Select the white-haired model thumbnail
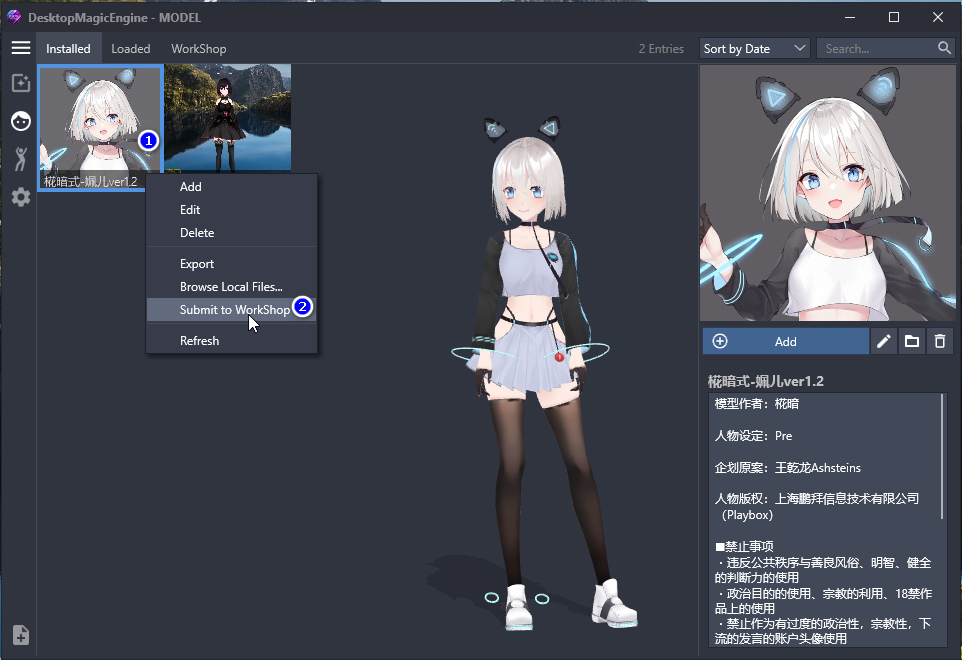 pyautogui.click(x=100, y=128)
